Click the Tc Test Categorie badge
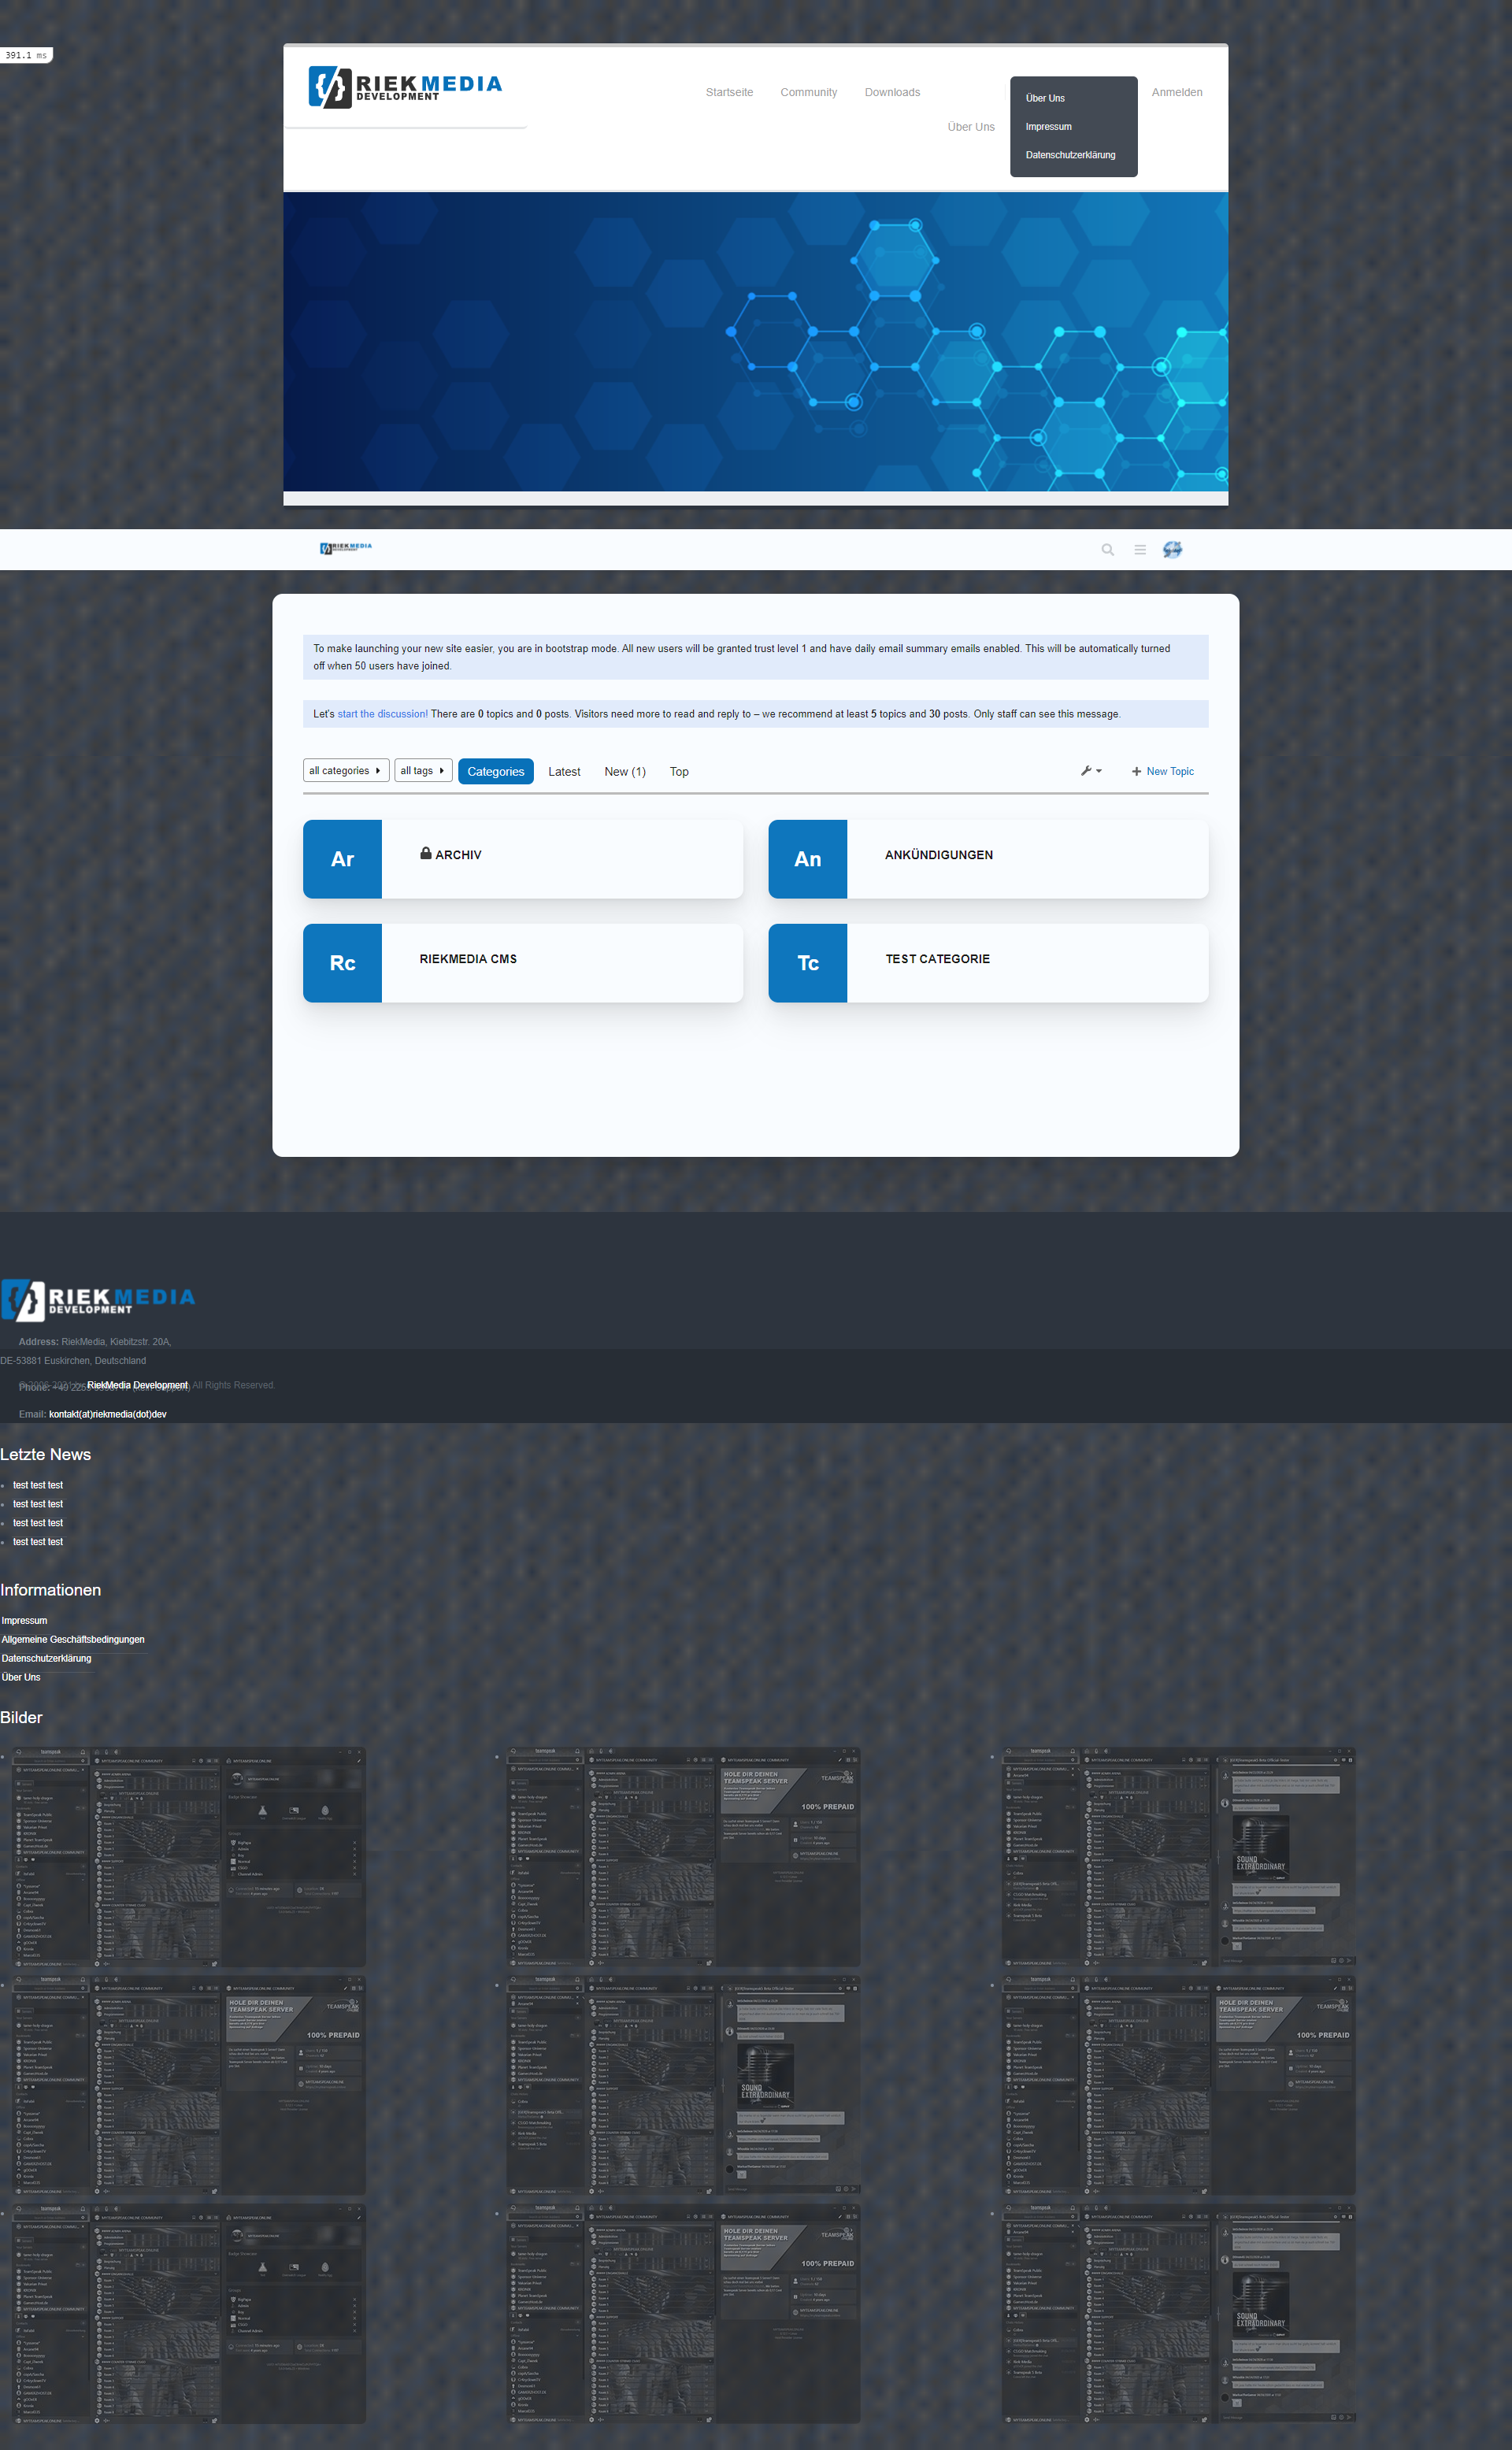 click(807, 963)
